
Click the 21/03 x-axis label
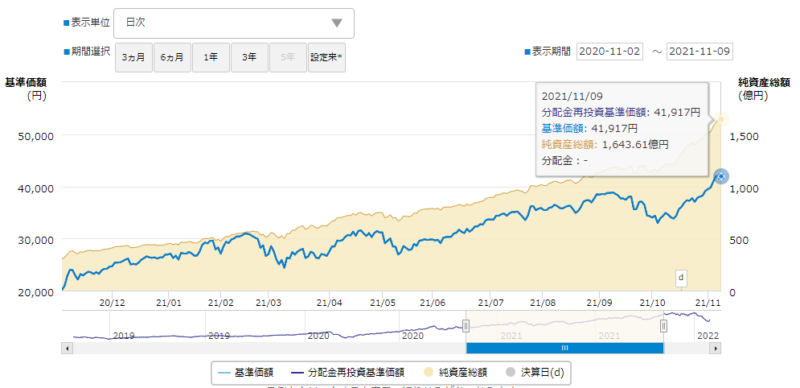(x=268, y=302)
